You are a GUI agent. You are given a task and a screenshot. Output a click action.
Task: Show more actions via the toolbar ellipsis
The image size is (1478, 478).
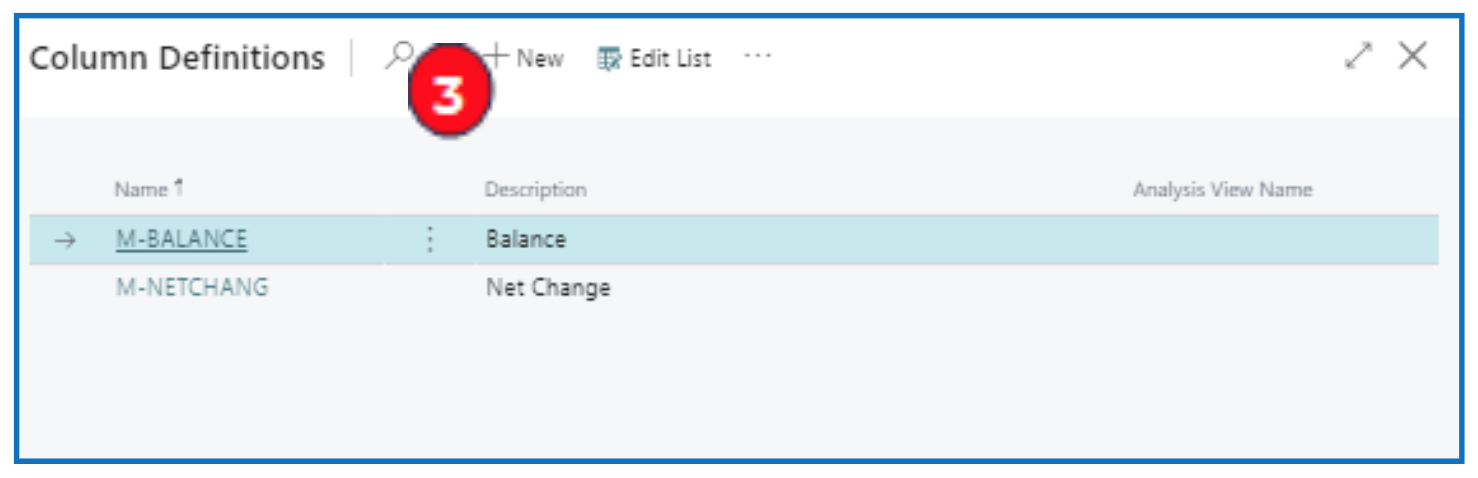click(x=757, y=57)
